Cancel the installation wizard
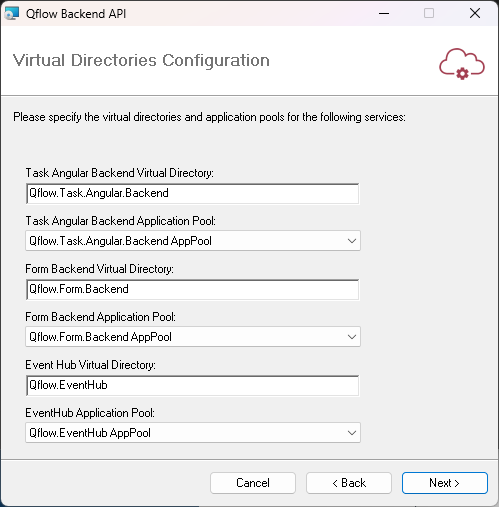 pyautogui.click(x=253, y=483)
